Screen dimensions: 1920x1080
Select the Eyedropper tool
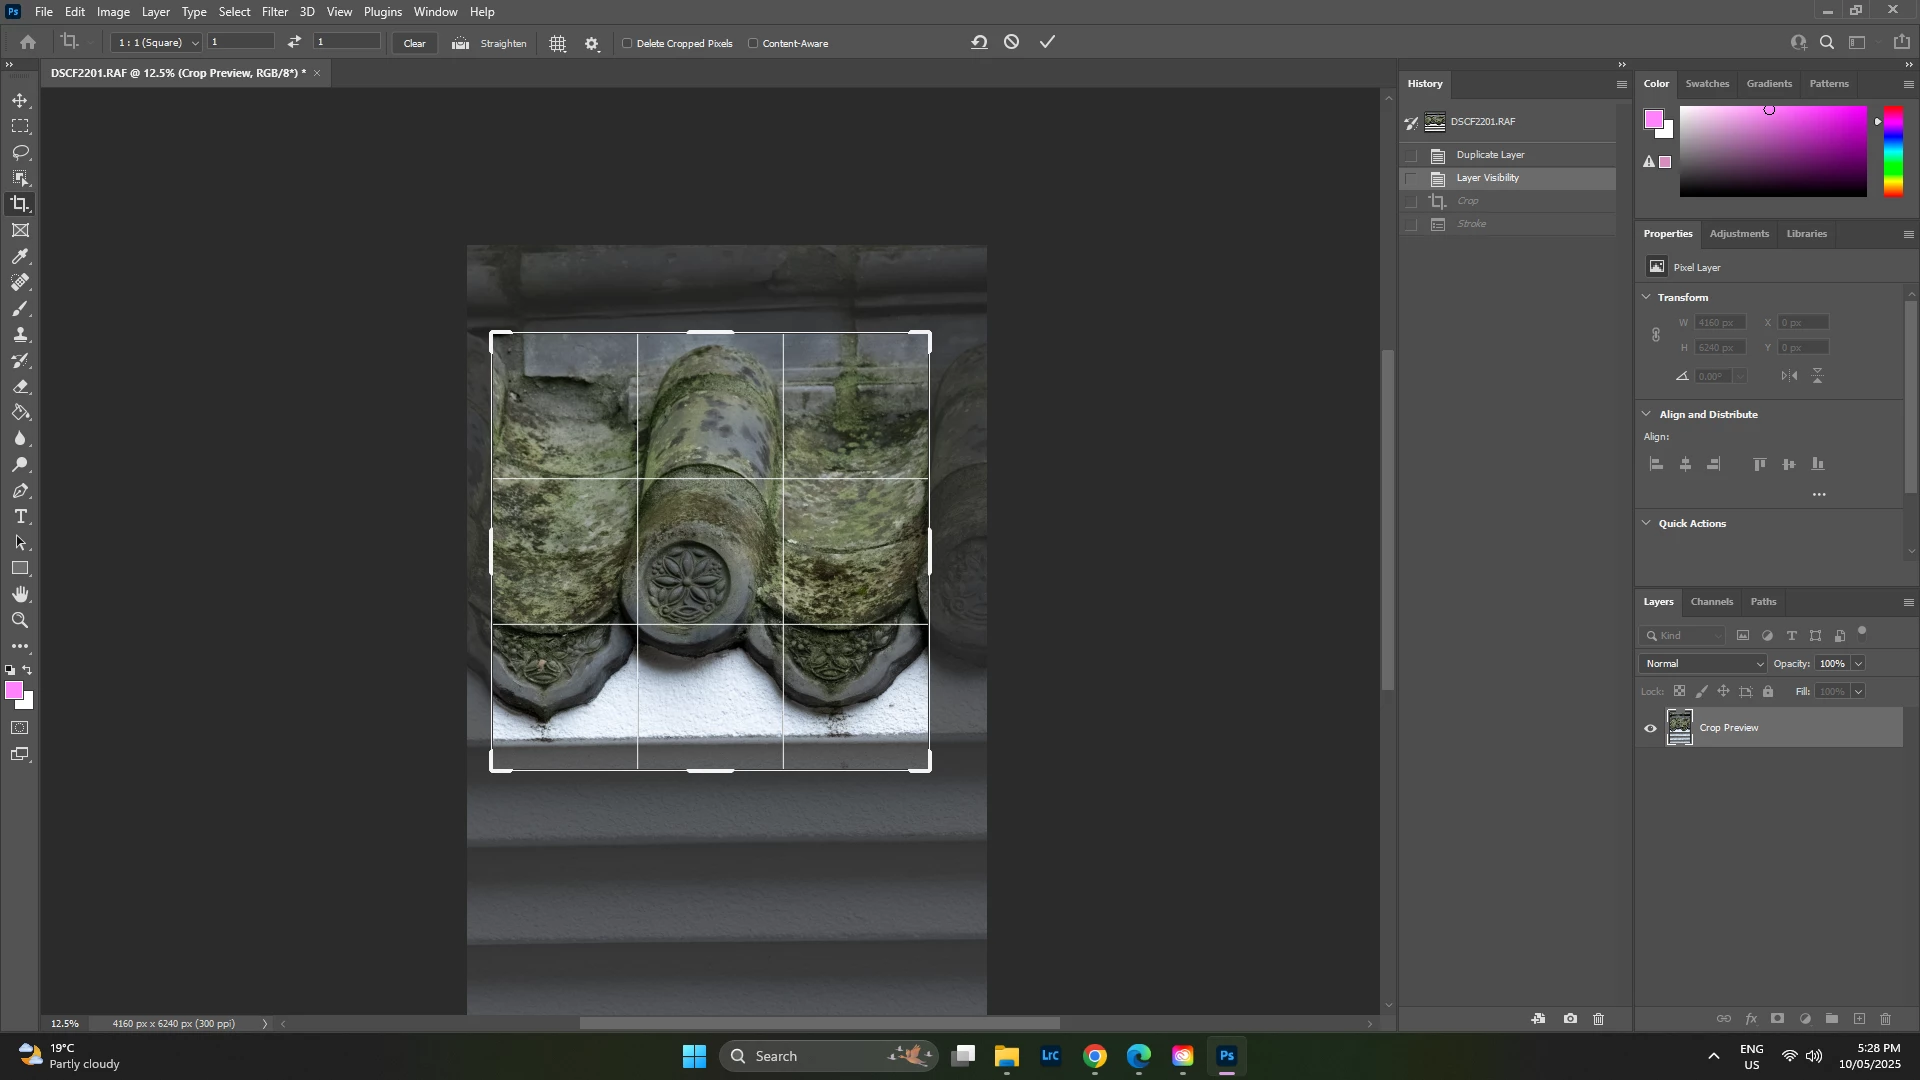pyautogui.click(x=20, y=257)
